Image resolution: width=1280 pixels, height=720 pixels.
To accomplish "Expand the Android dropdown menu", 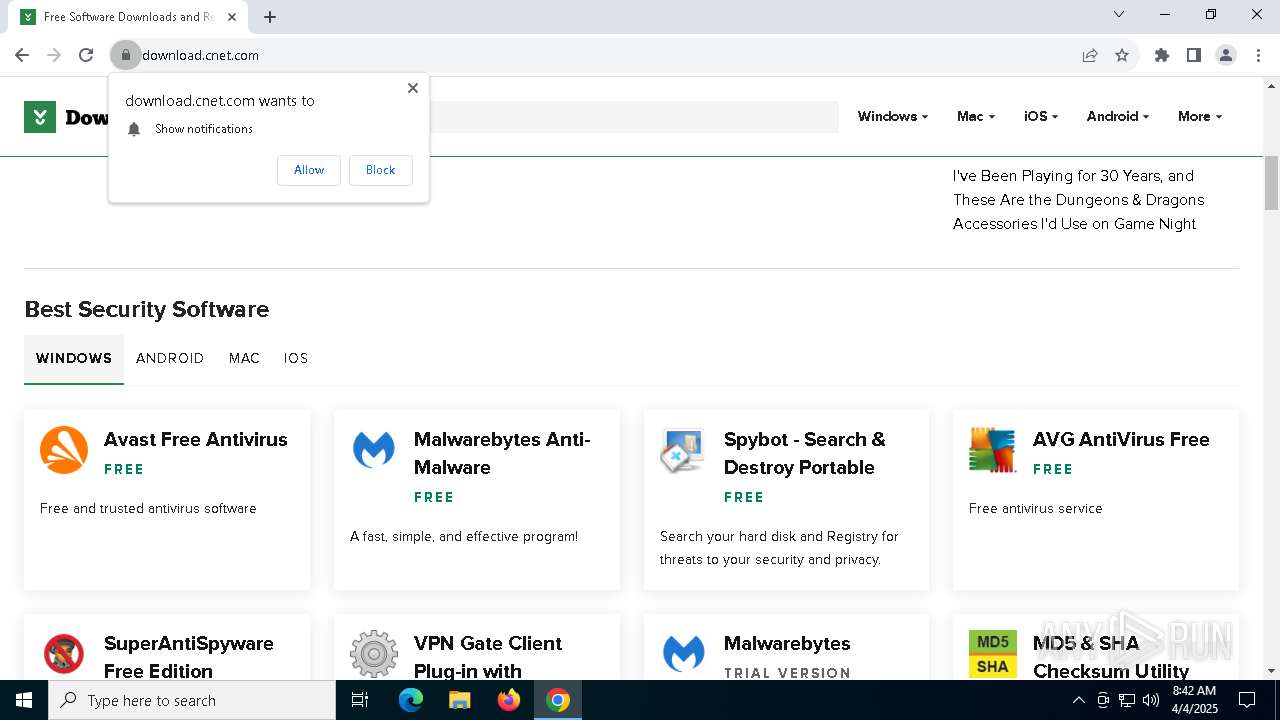I will coord(1118,117).
